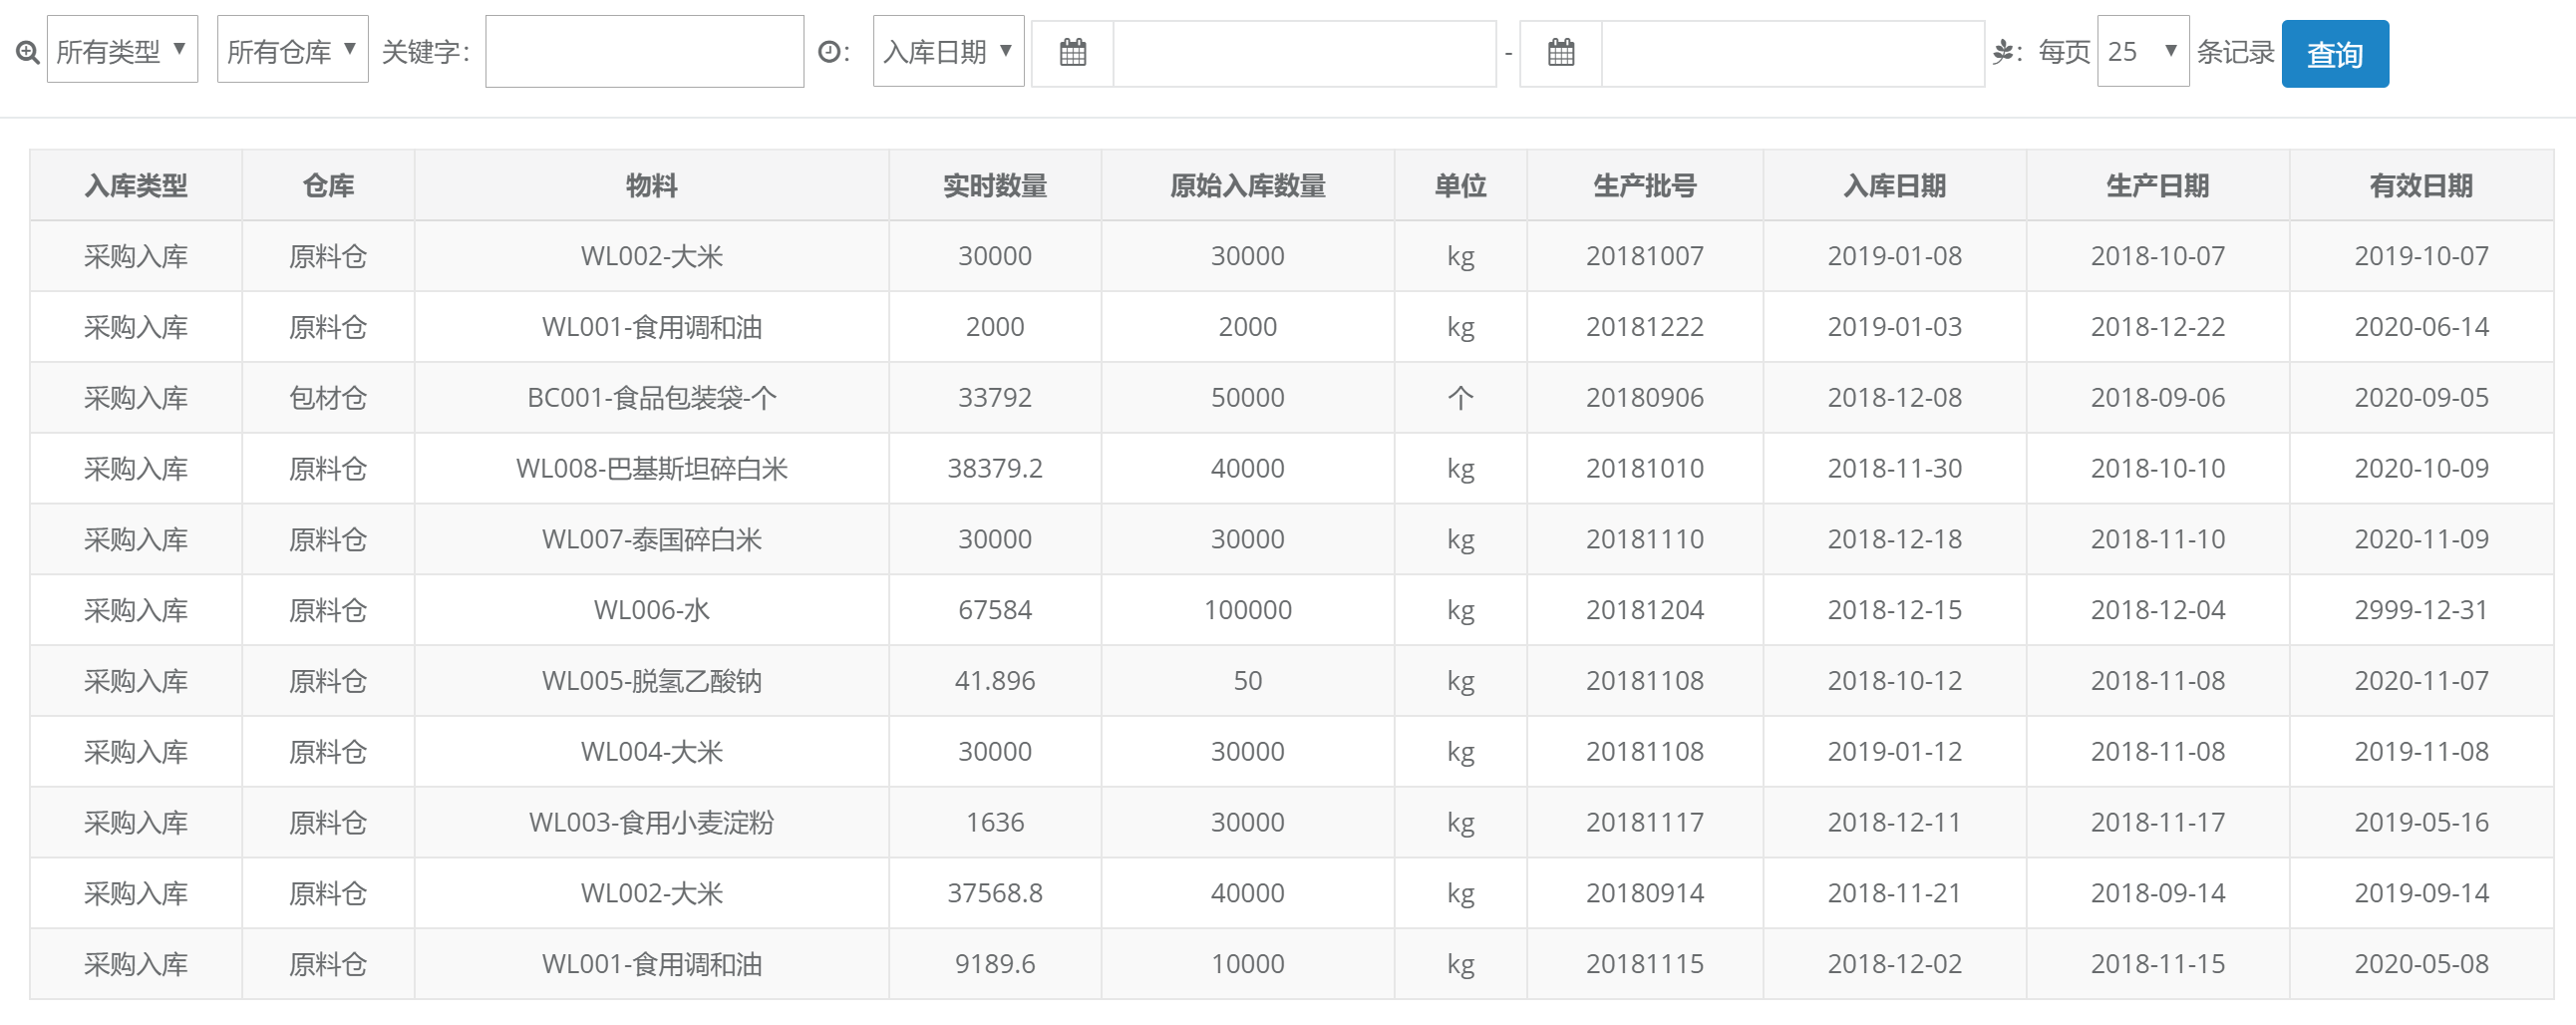Select the WL008-巴基斯坦碎白米 row
This screenshot has width=2576, height=1025.
pyautogui.click(x=651, y=469)
